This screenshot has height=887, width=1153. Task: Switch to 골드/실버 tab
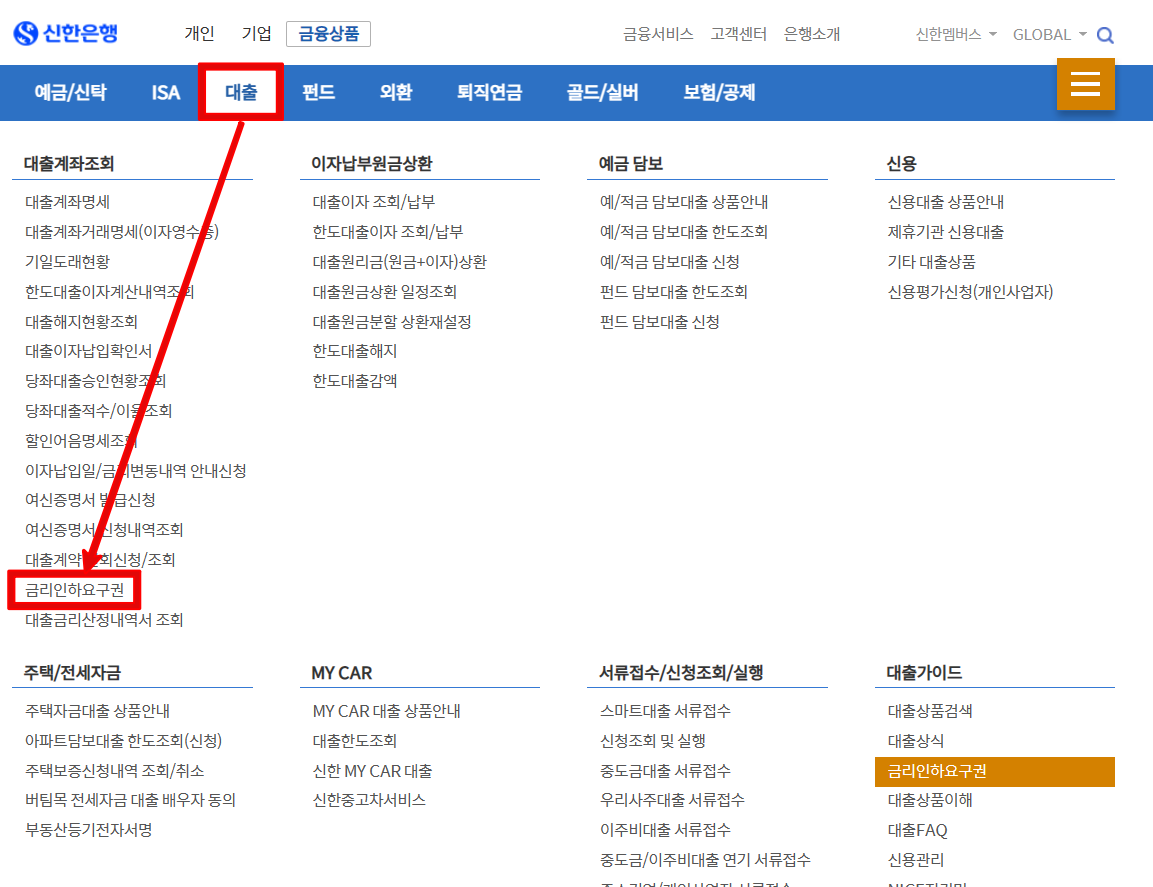click(602, 93)
